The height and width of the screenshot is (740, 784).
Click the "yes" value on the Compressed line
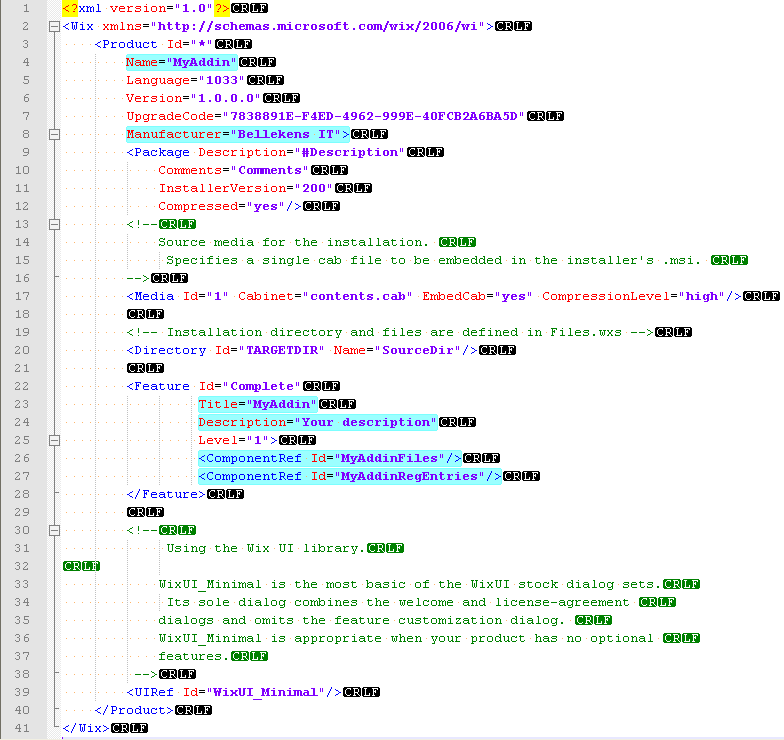266,206
